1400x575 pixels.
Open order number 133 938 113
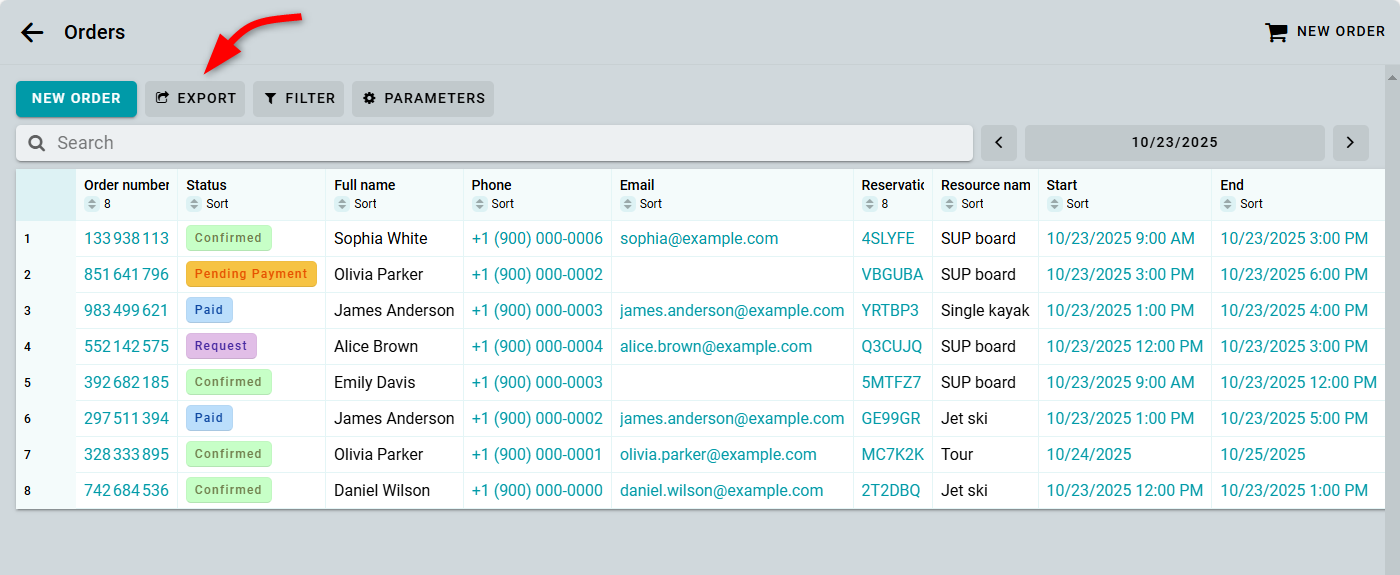click(x=126, y=239)
